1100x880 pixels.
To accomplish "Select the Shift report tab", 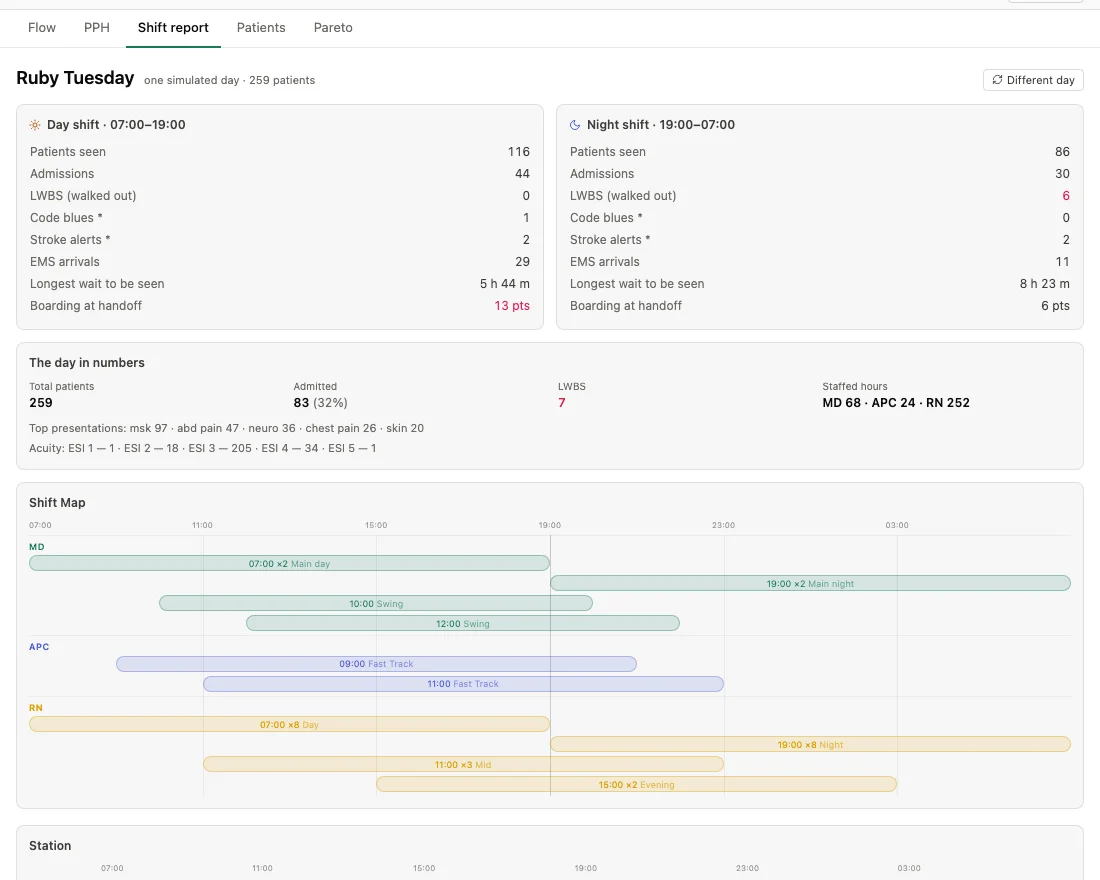I will [173, 27].
